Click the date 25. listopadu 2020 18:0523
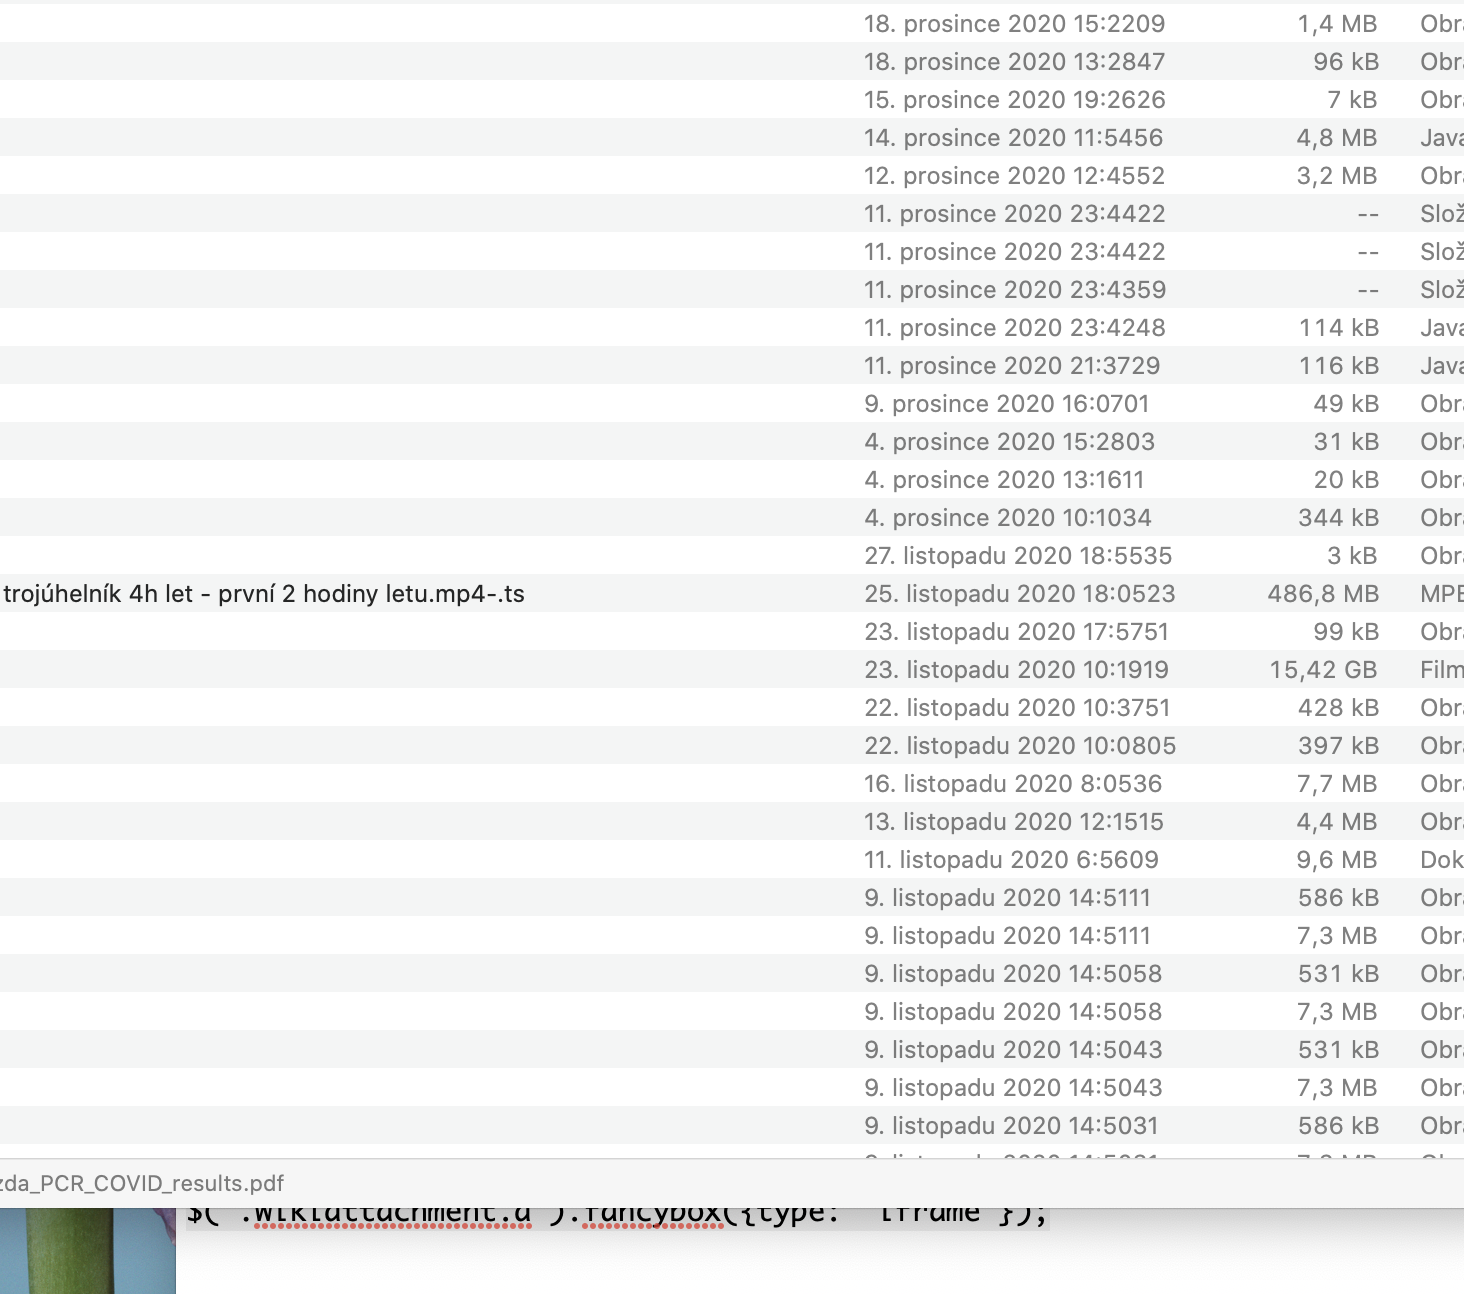This screenshot has height=1294, width=1464. coord(1020,594)
